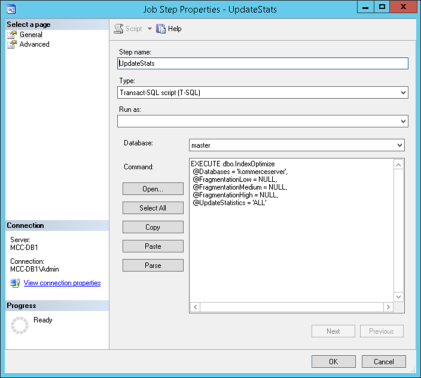Select the Advanced page icon
Screen dimensions: 421x378
pyautogui.click(x=12, y=44)
